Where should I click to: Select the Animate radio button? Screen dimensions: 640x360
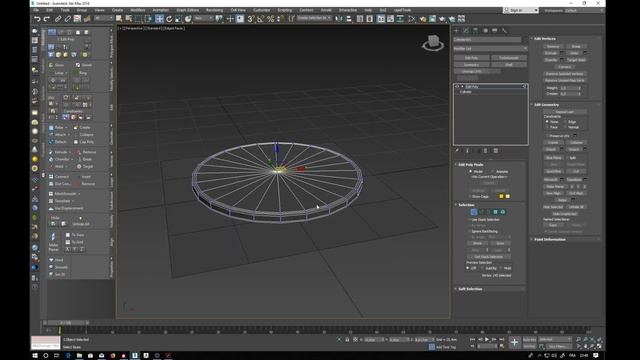493,171
